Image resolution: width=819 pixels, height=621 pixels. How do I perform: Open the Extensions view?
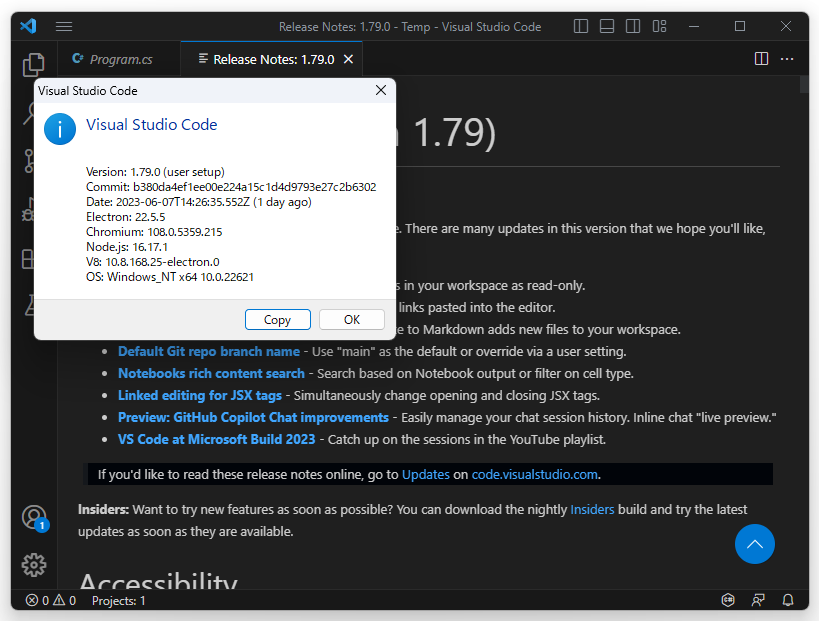(x=34, y=257)
